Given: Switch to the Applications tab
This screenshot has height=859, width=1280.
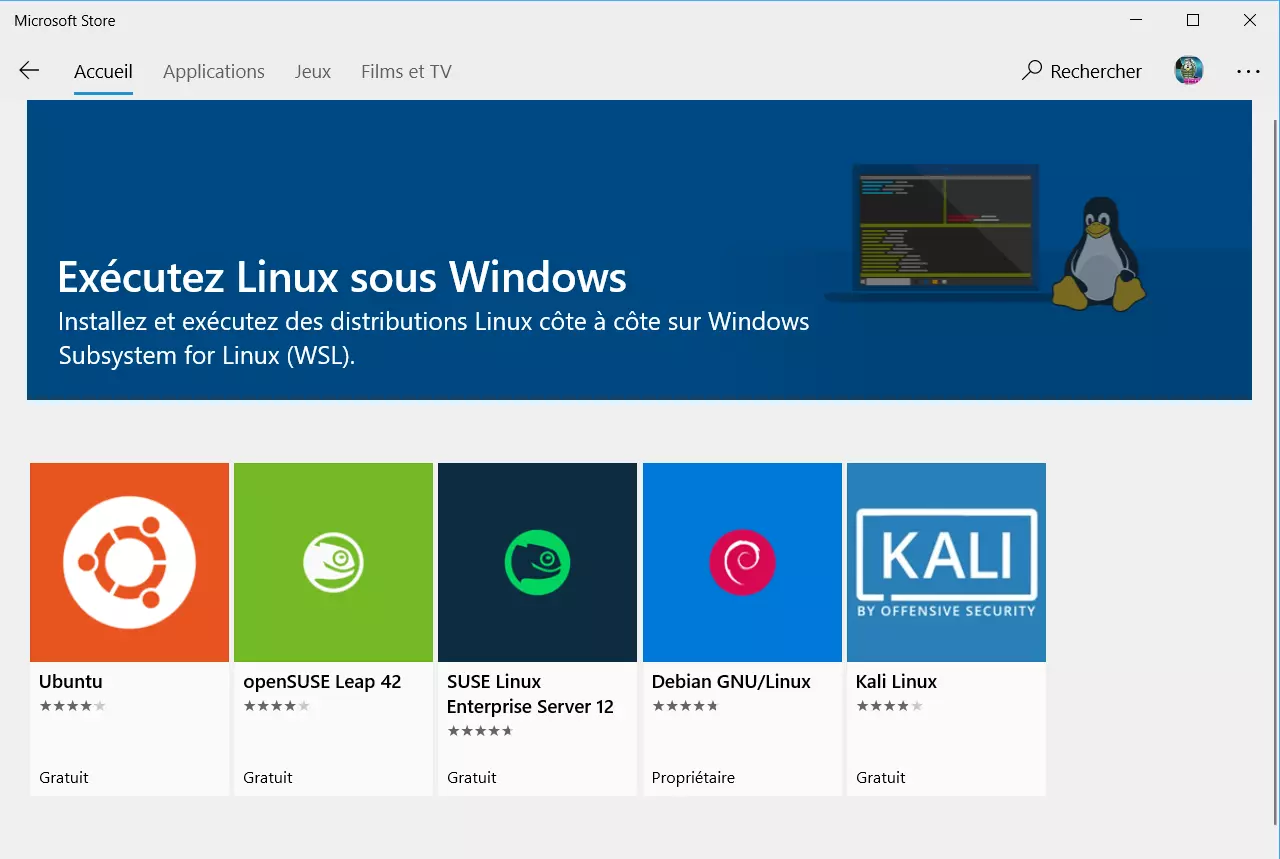Looking at the screenshot, I should click(x=214, y=72).
